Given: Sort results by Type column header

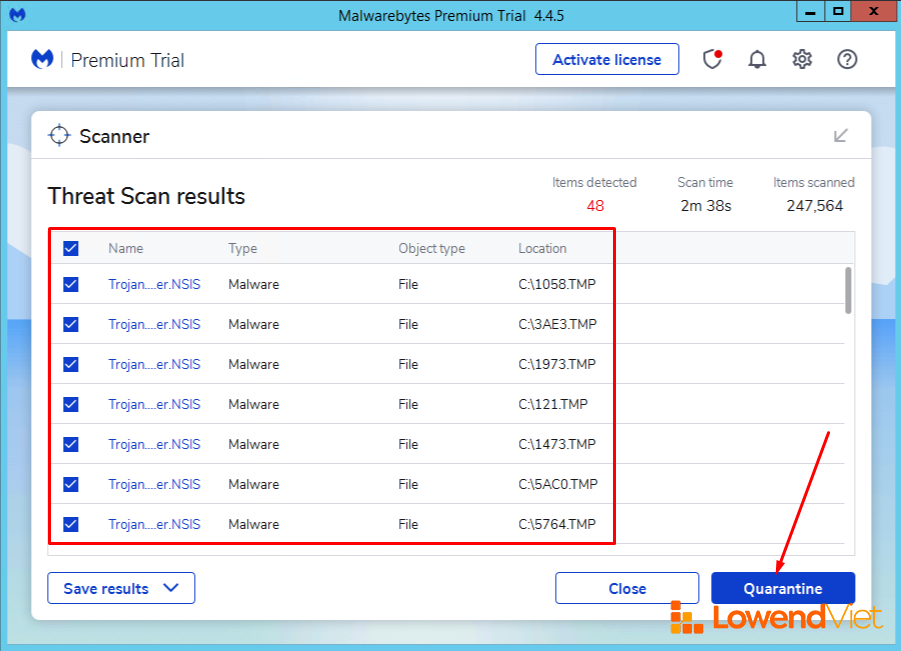Looking at the screenshot, I should click(242, 249).
